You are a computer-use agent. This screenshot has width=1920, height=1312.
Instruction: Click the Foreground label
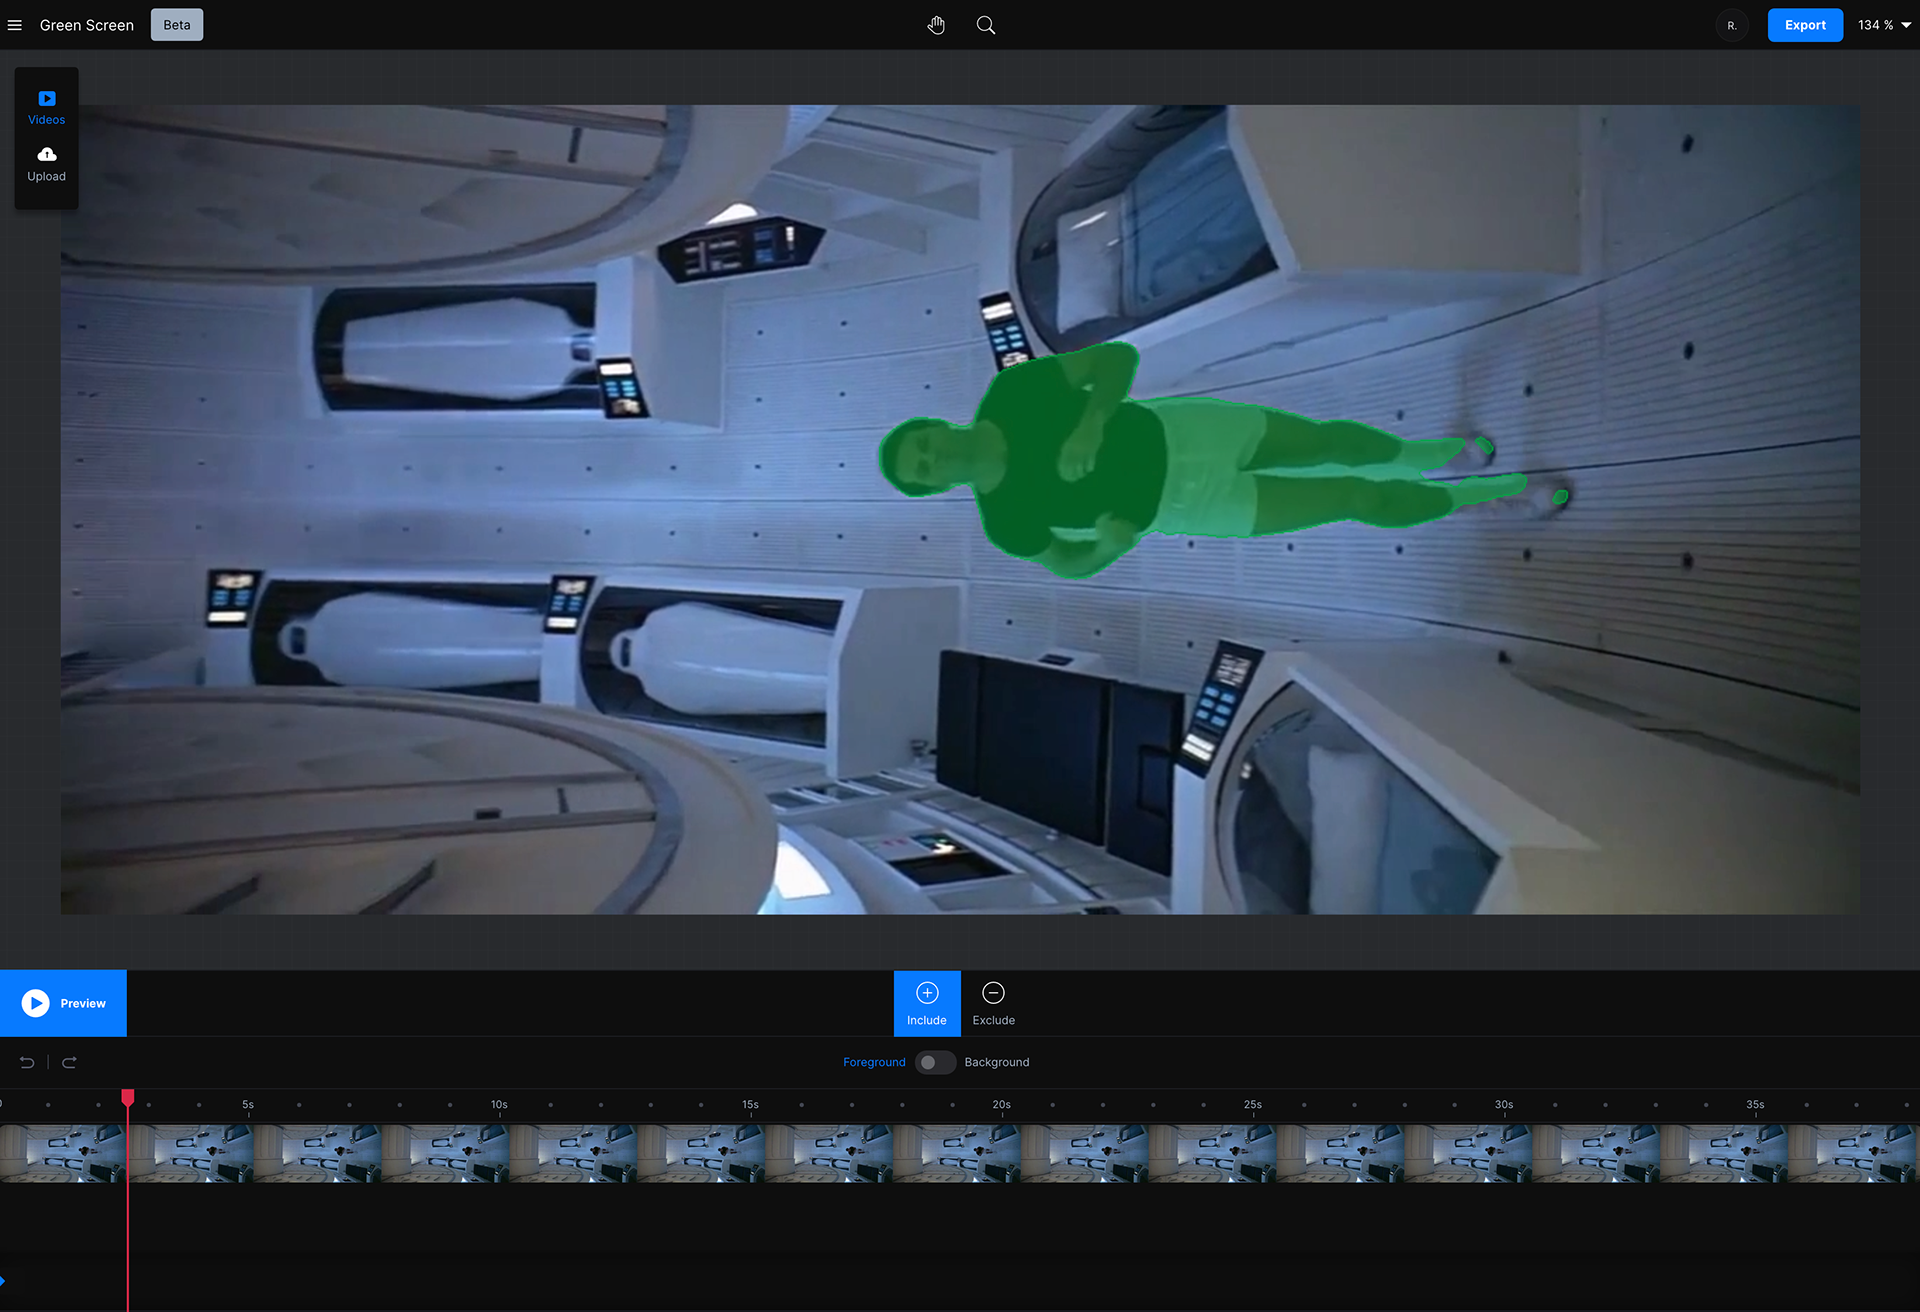(874, 1062)
